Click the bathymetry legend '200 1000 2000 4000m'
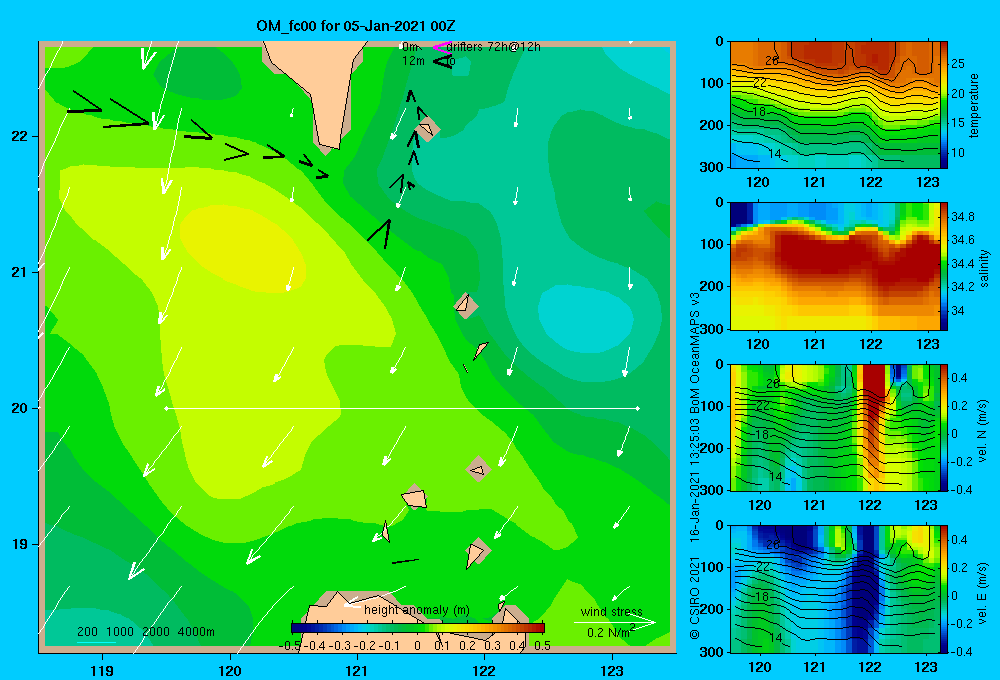Image resolution: width=1000 pixels, height=680 pixels. click(x=146, y=632)
